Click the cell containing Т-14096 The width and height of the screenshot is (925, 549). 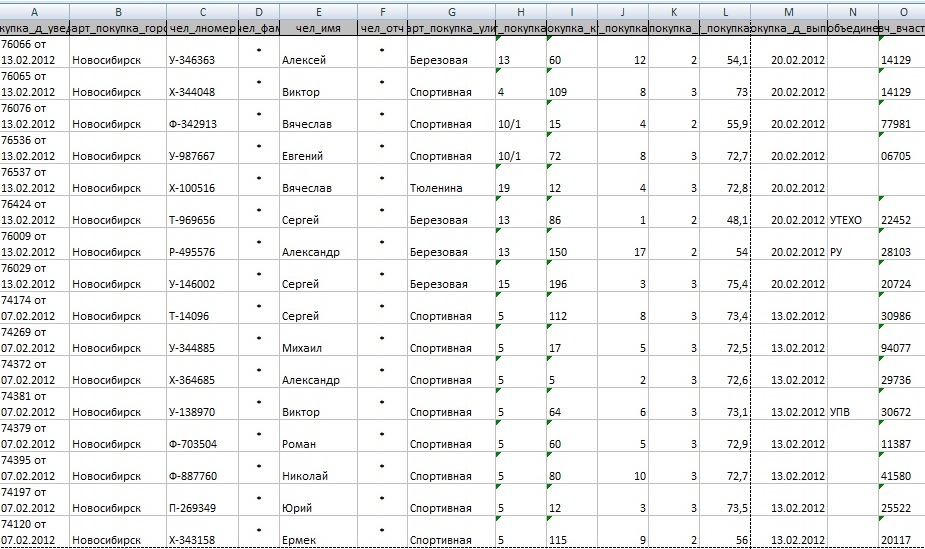[x=189, y=316]
